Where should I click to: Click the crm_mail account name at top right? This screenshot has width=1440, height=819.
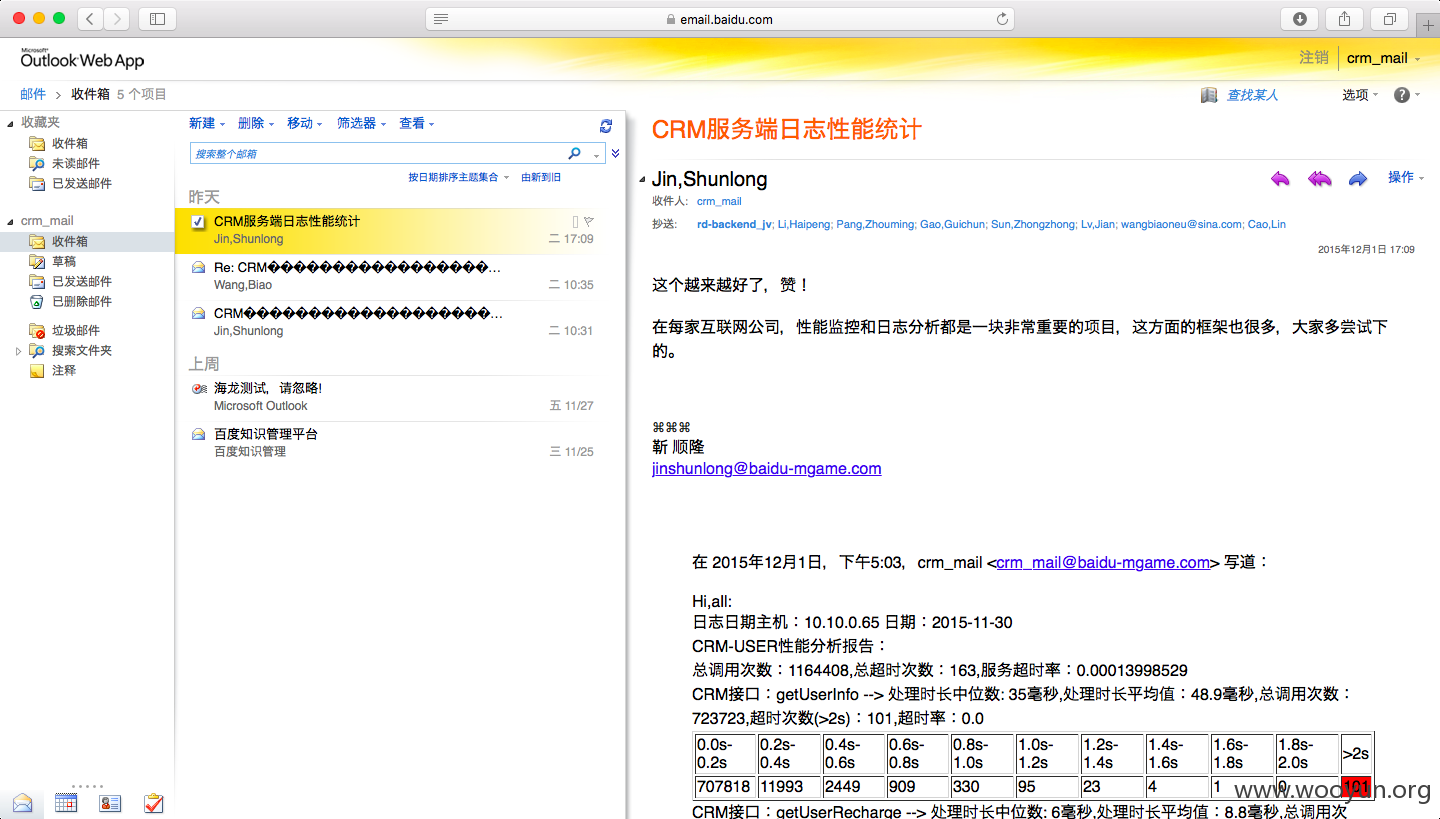1377,58
